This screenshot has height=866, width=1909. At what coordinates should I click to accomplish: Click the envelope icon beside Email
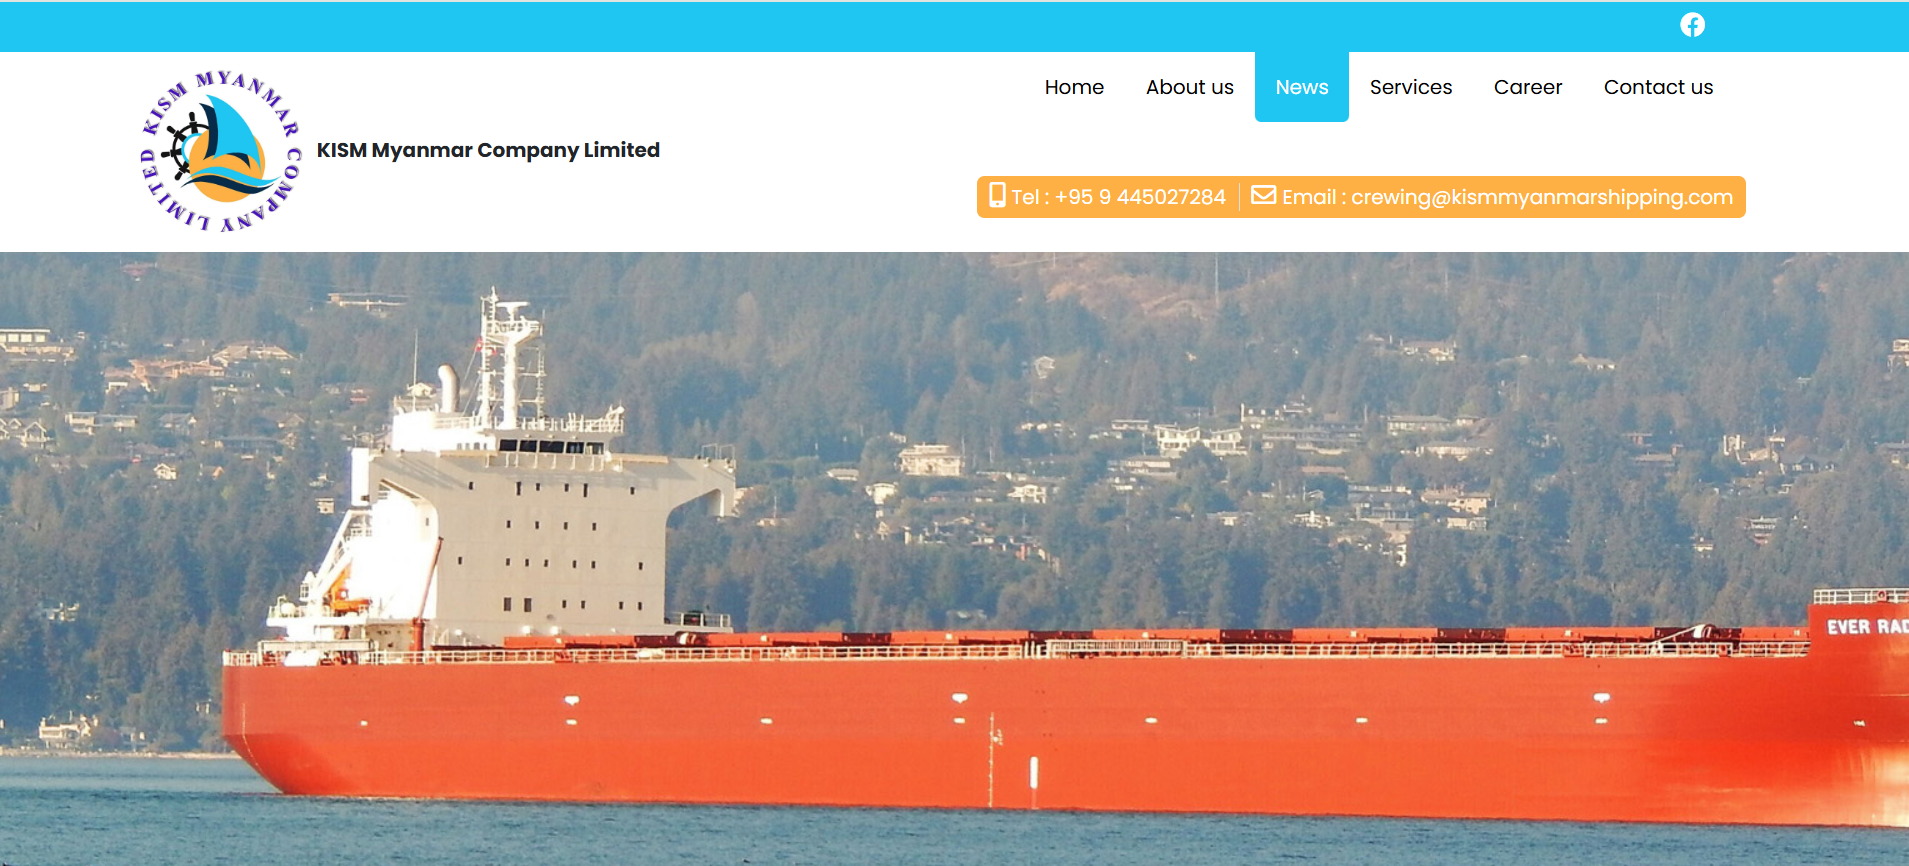click(x=1263, y=195)
